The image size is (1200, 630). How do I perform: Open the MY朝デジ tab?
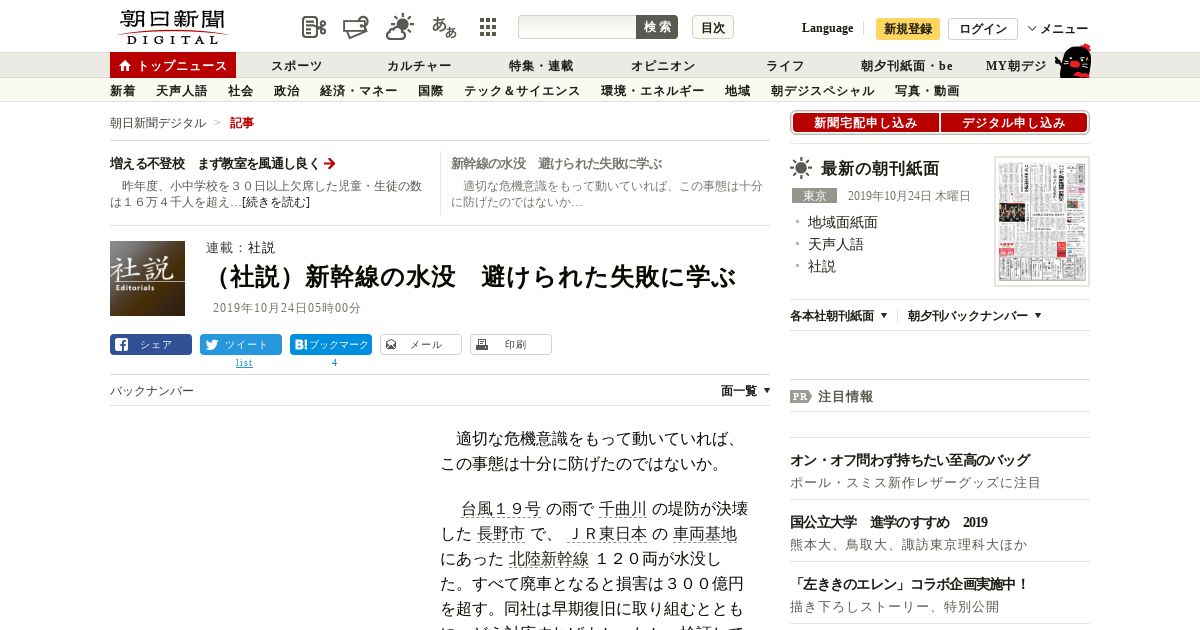tap(1016, 66)
